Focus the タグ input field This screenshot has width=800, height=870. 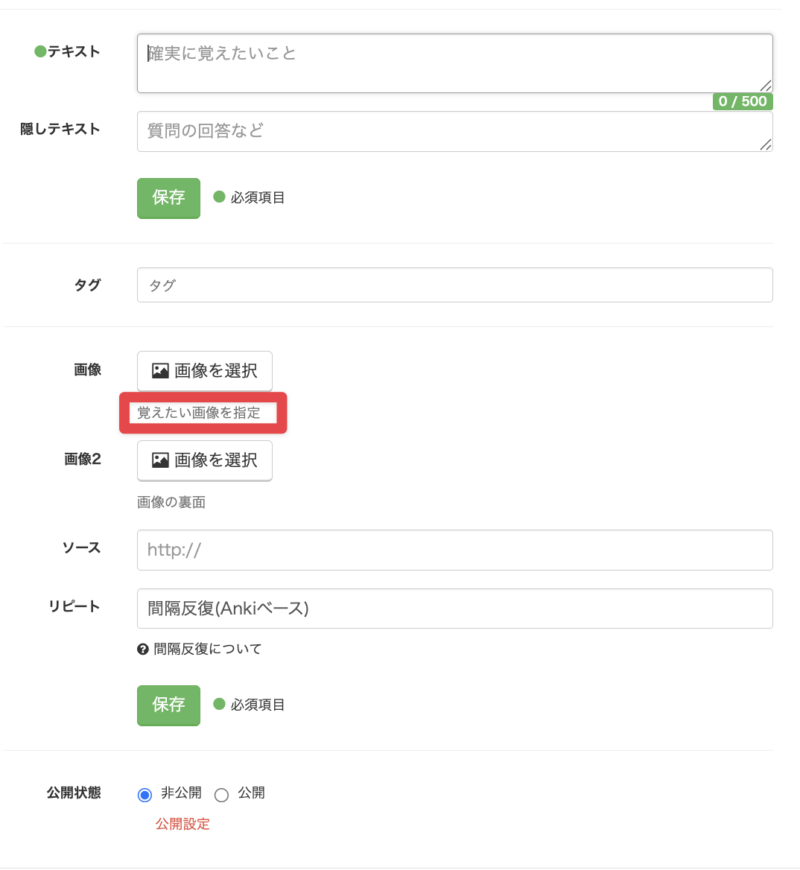454,285
